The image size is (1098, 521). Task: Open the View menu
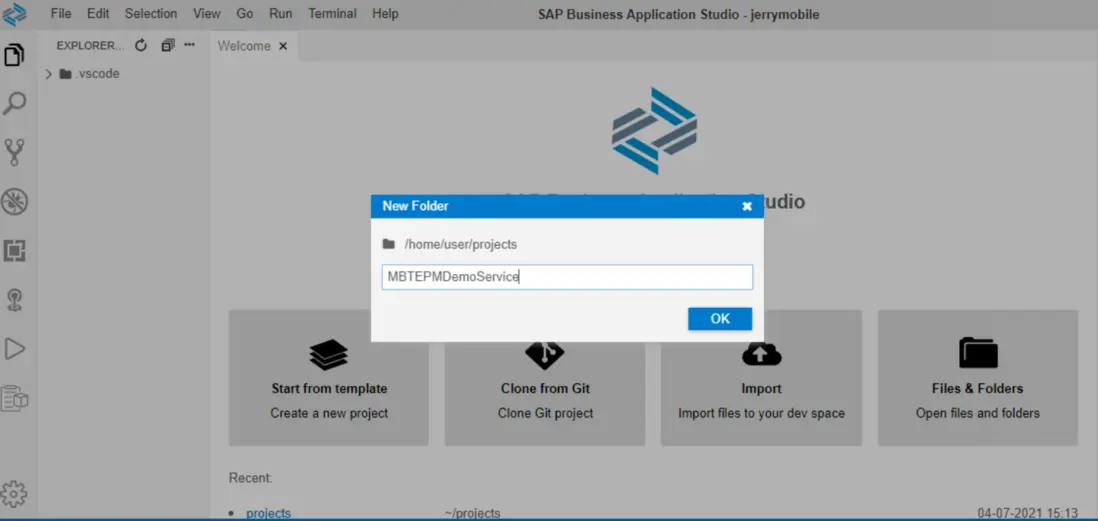pyautogui.click(x=207, y=13)
